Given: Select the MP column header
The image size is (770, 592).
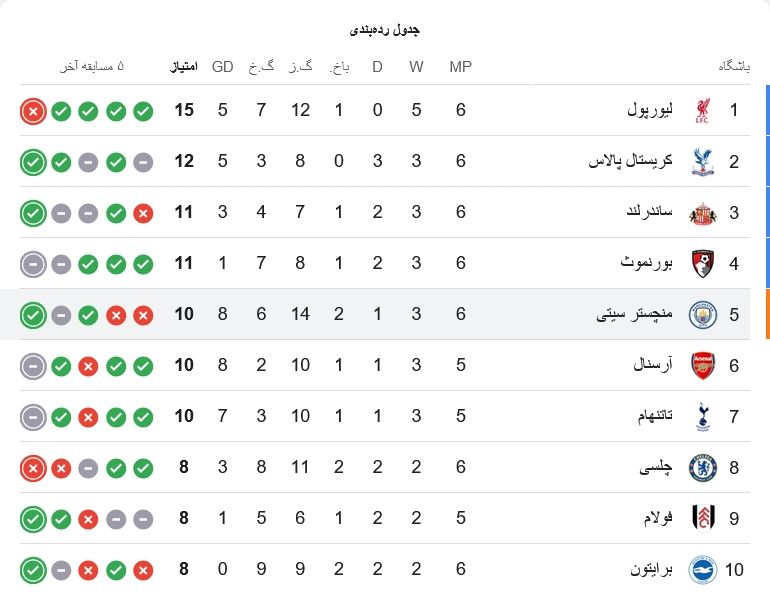Looking at the screenshot, I should (460, 67).
